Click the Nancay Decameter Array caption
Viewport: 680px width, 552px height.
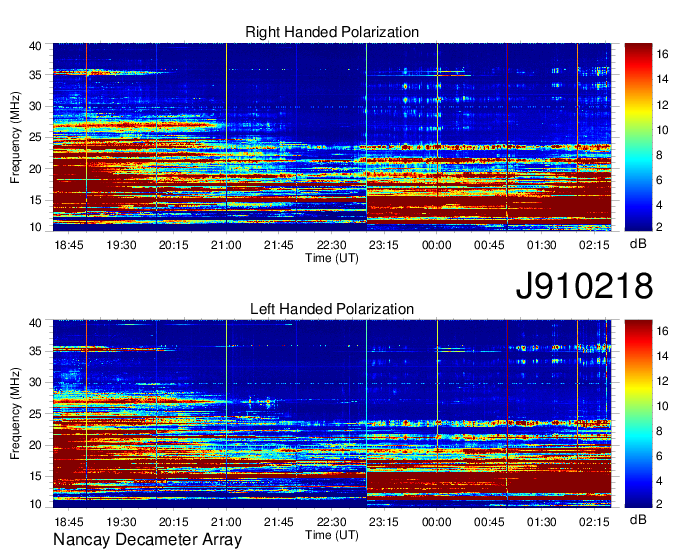click(147, 539)
